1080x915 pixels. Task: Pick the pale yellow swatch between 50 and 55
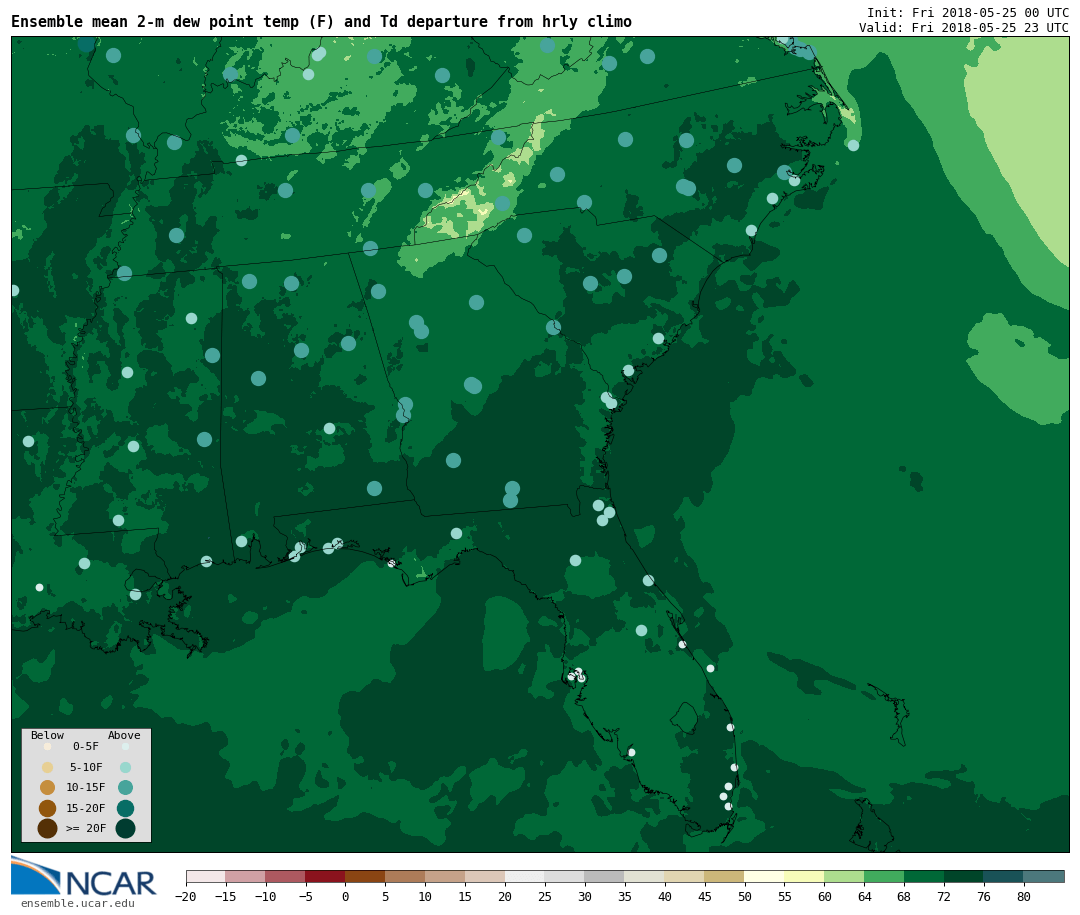coord(765,876)
